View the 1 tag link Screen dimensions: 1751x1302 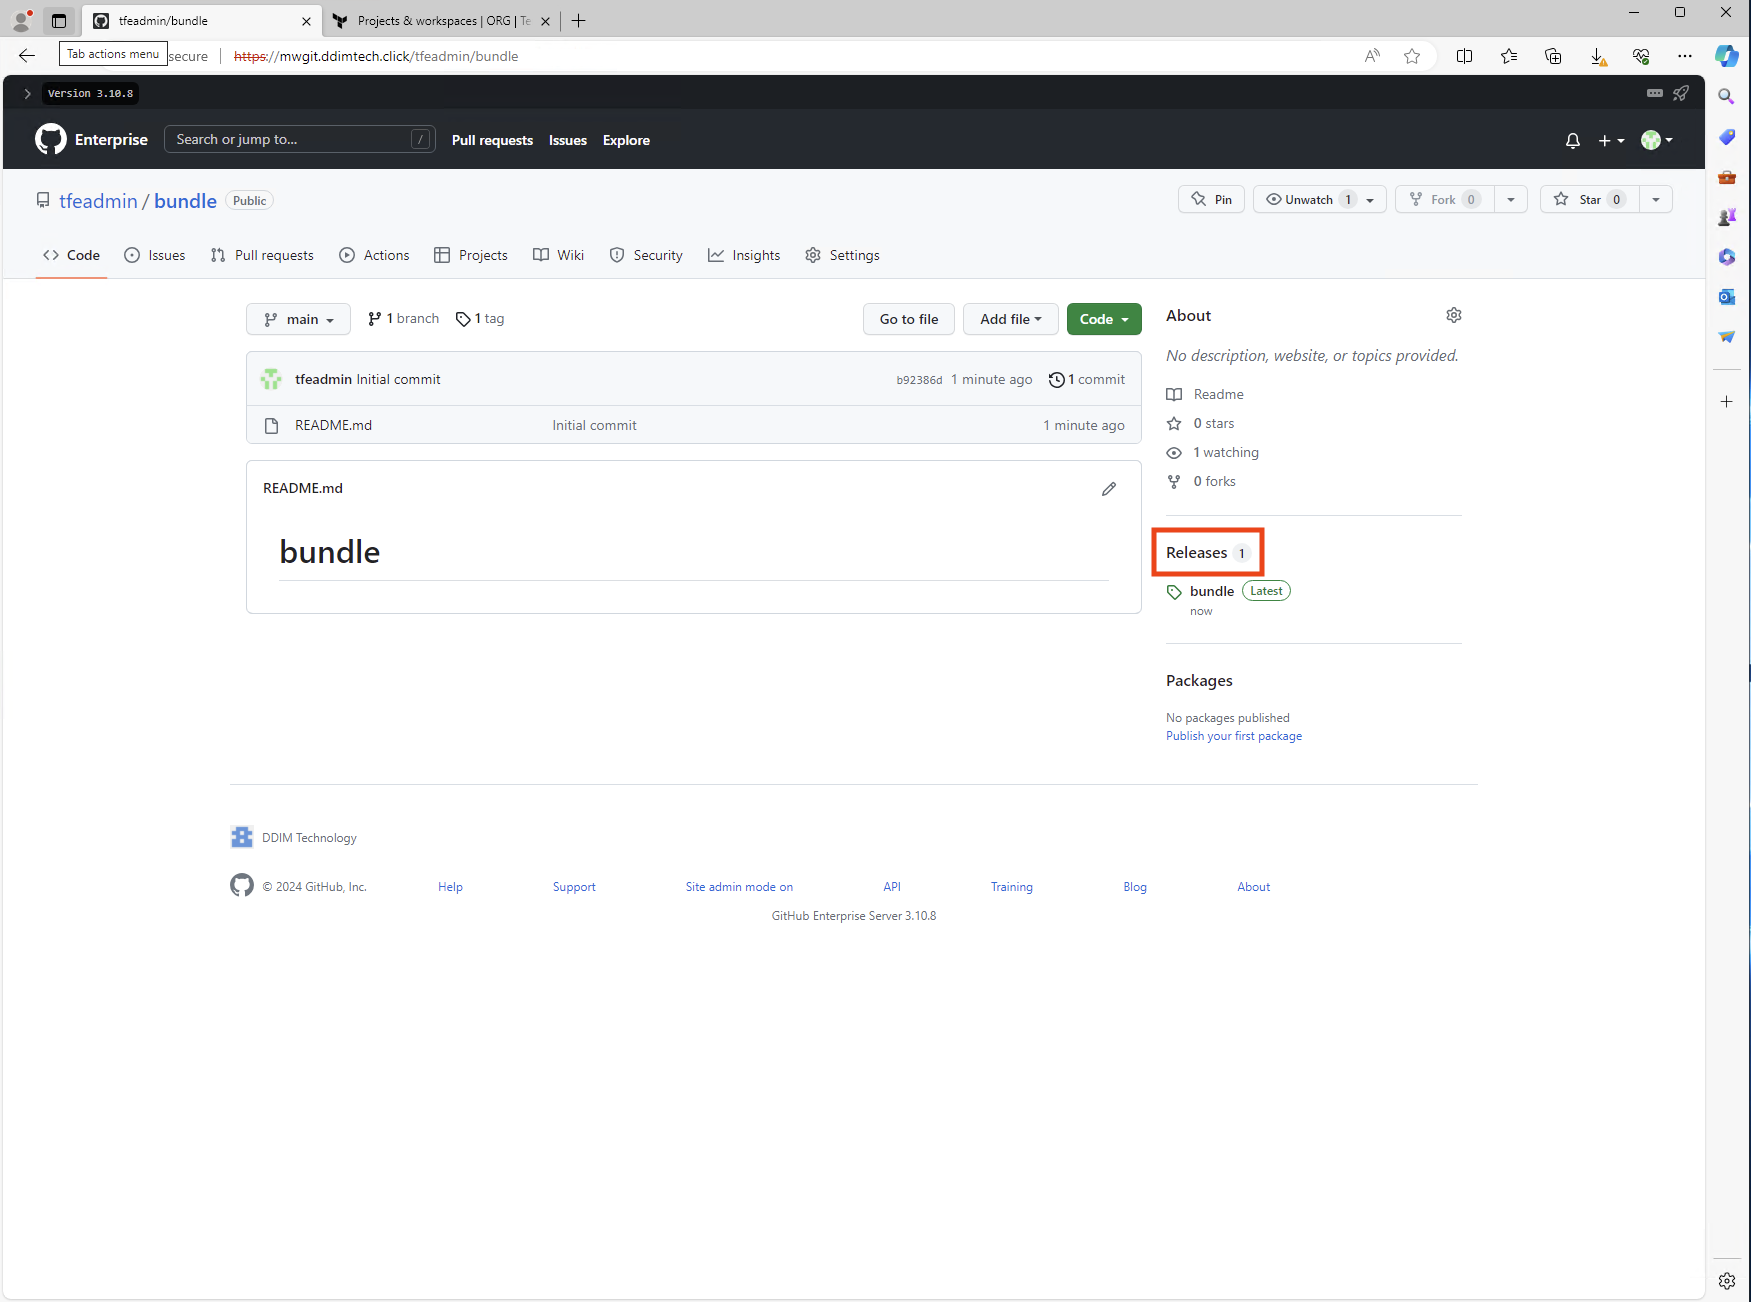click(480, 318)
